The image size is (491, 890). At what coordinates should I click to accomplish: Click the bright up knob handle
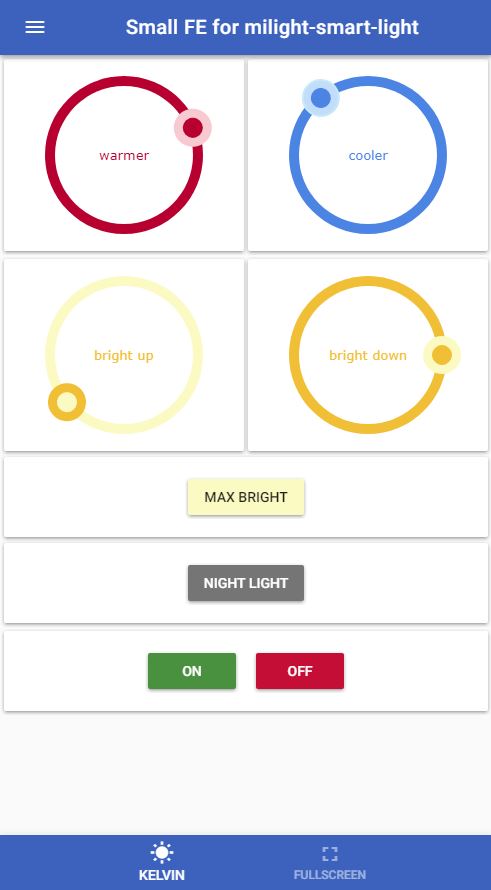[67, 402]
